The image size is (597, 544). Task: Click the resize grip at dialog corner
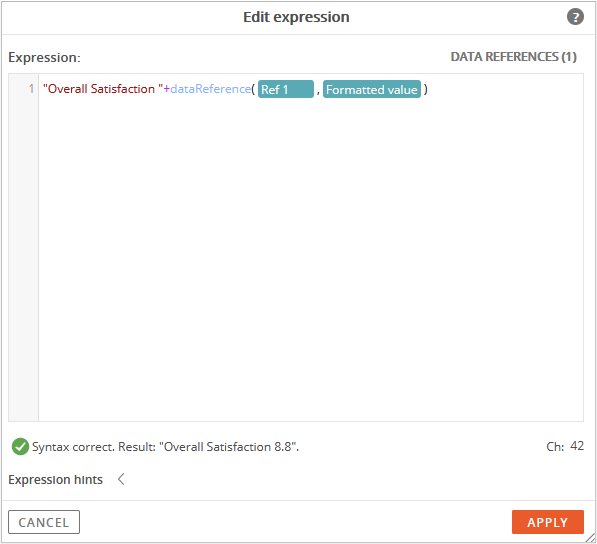click(x=590, y=537)
